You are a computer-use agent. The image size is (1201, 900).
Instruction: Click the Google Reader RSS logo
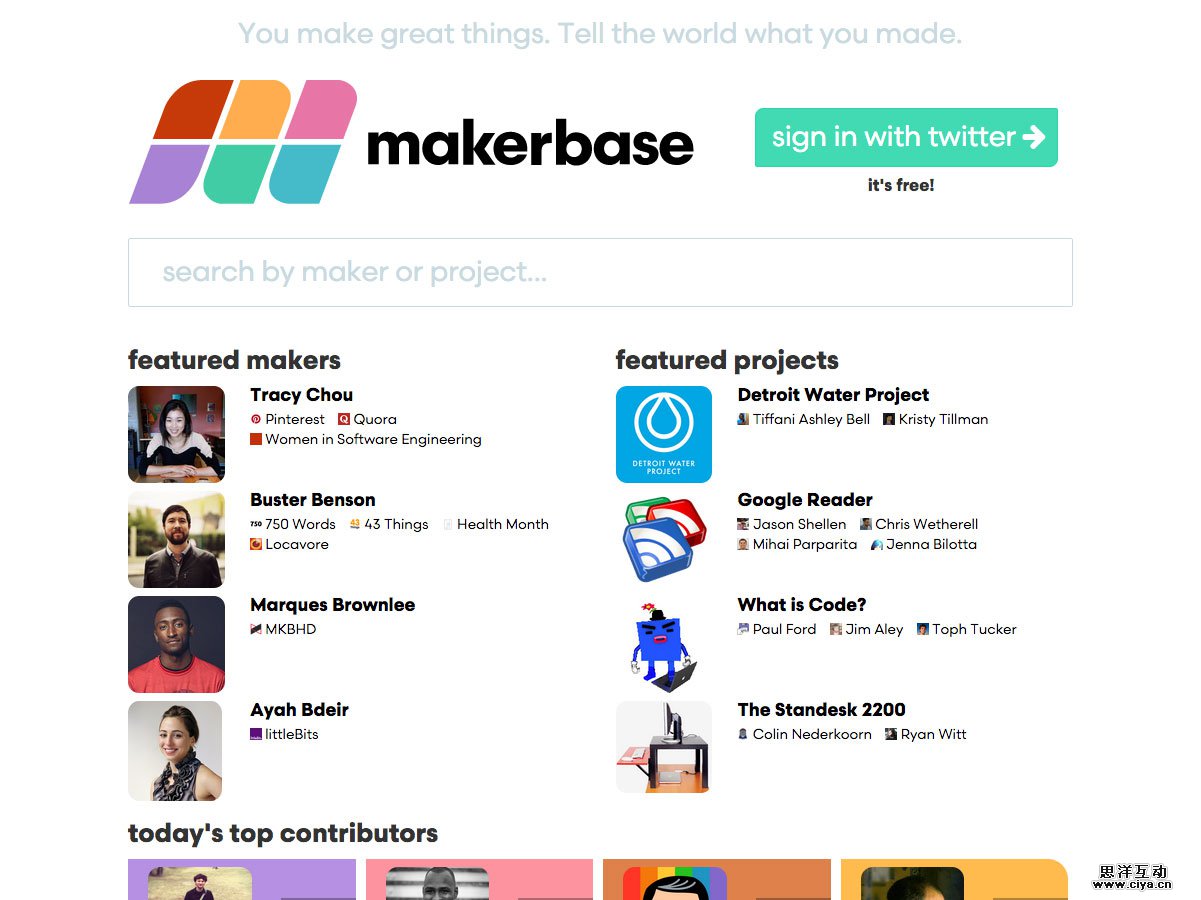pyautogui.click(x=664, y=538)
